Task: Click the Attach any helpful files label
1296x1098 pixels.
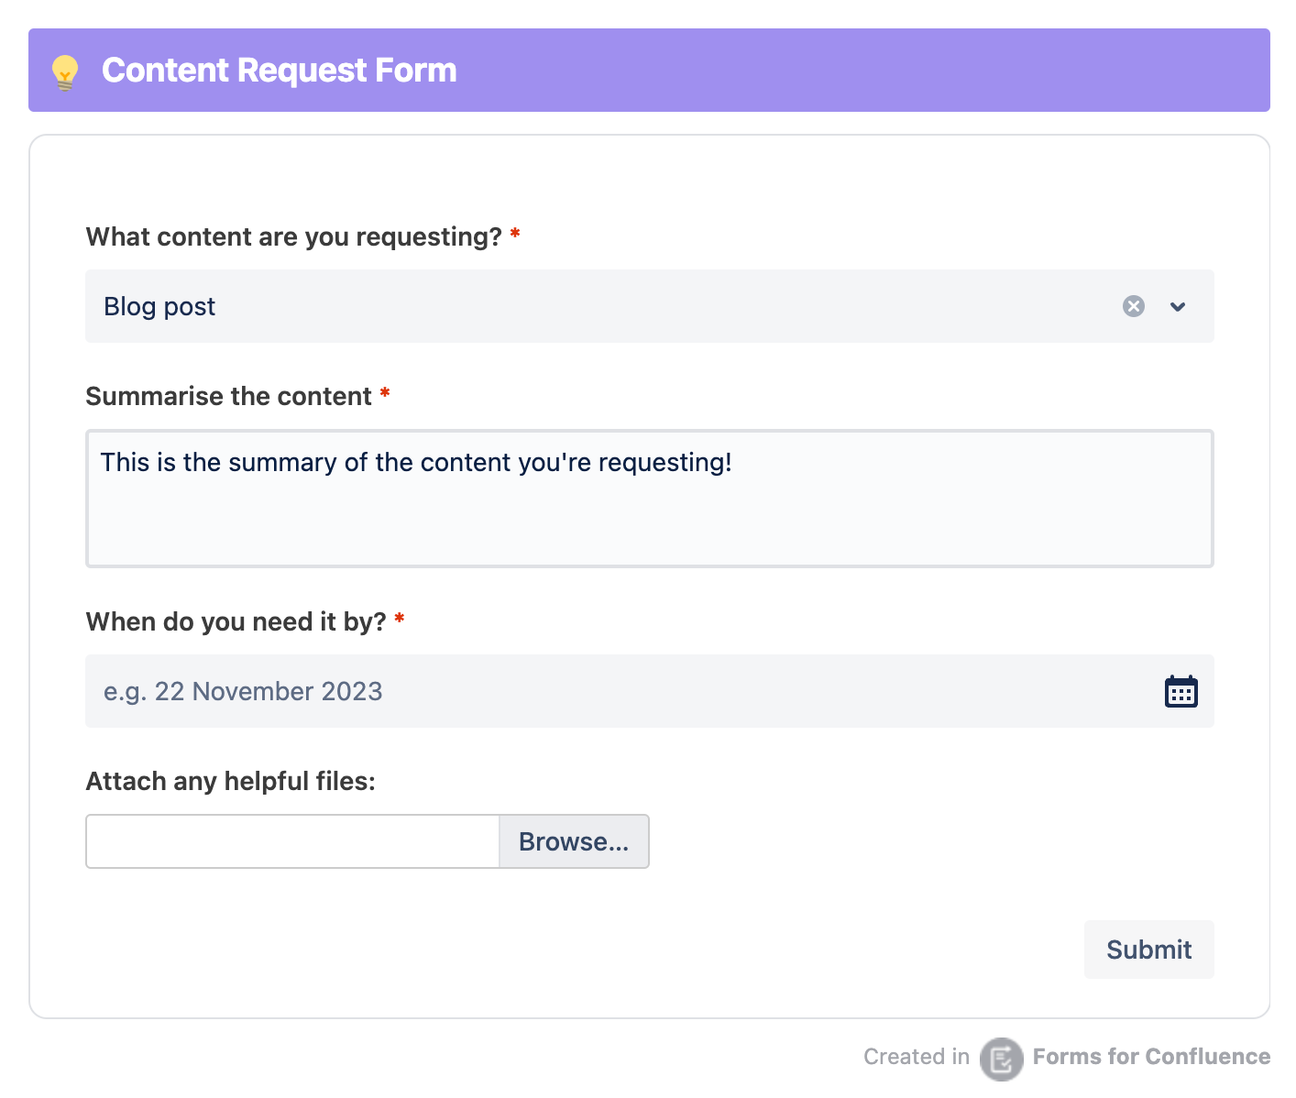Action: (x=230, y=781)
